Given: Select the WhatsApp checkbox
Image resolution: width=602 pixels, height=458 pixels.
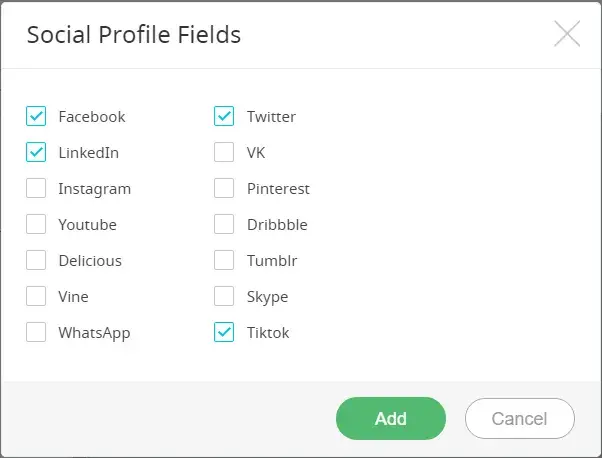Looking at the screenshot, I should point(36,333).
